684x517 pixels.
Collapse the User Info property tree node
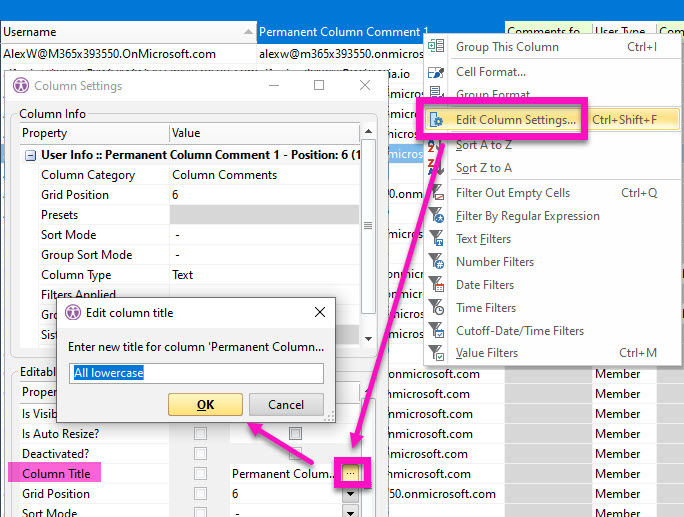tap(31, 155)
